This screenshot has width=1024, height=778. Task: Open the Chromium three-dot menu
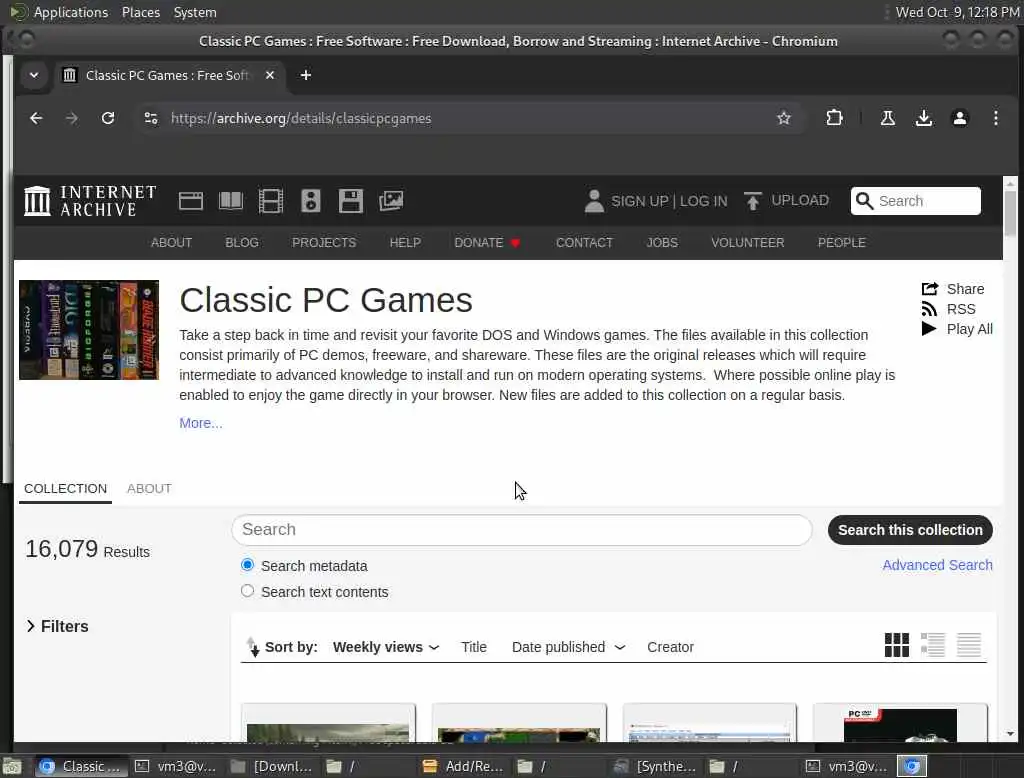tap(995, 118)
